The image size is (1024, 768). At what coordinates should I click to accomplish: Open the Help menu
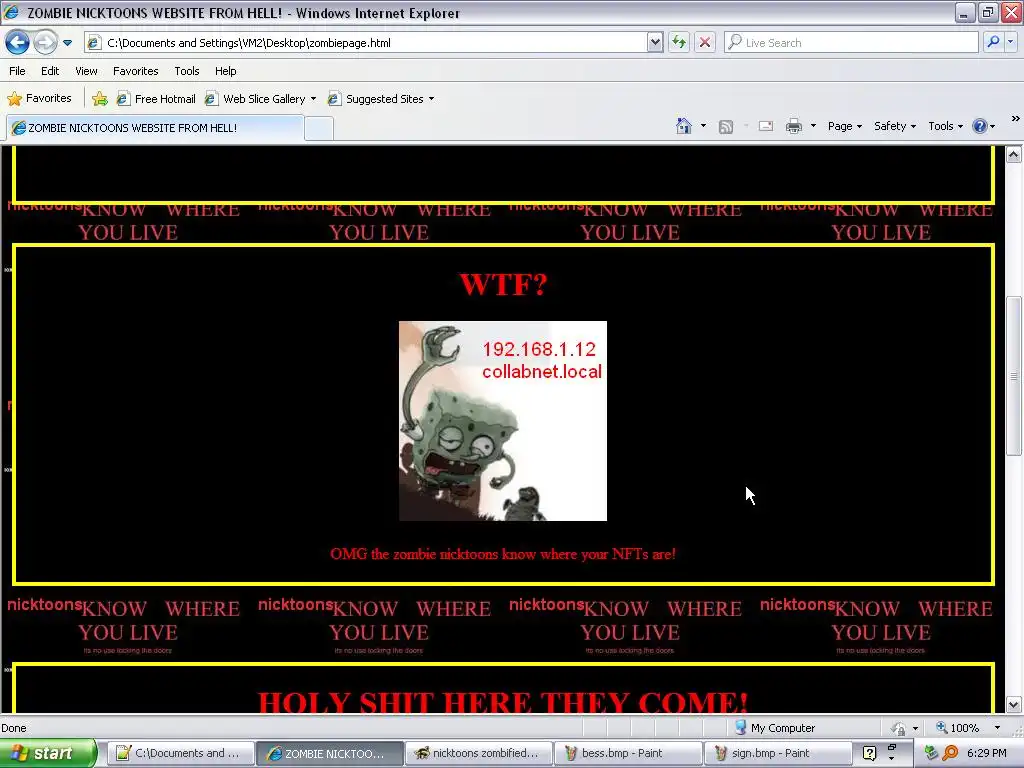click(x=225, y=71)
